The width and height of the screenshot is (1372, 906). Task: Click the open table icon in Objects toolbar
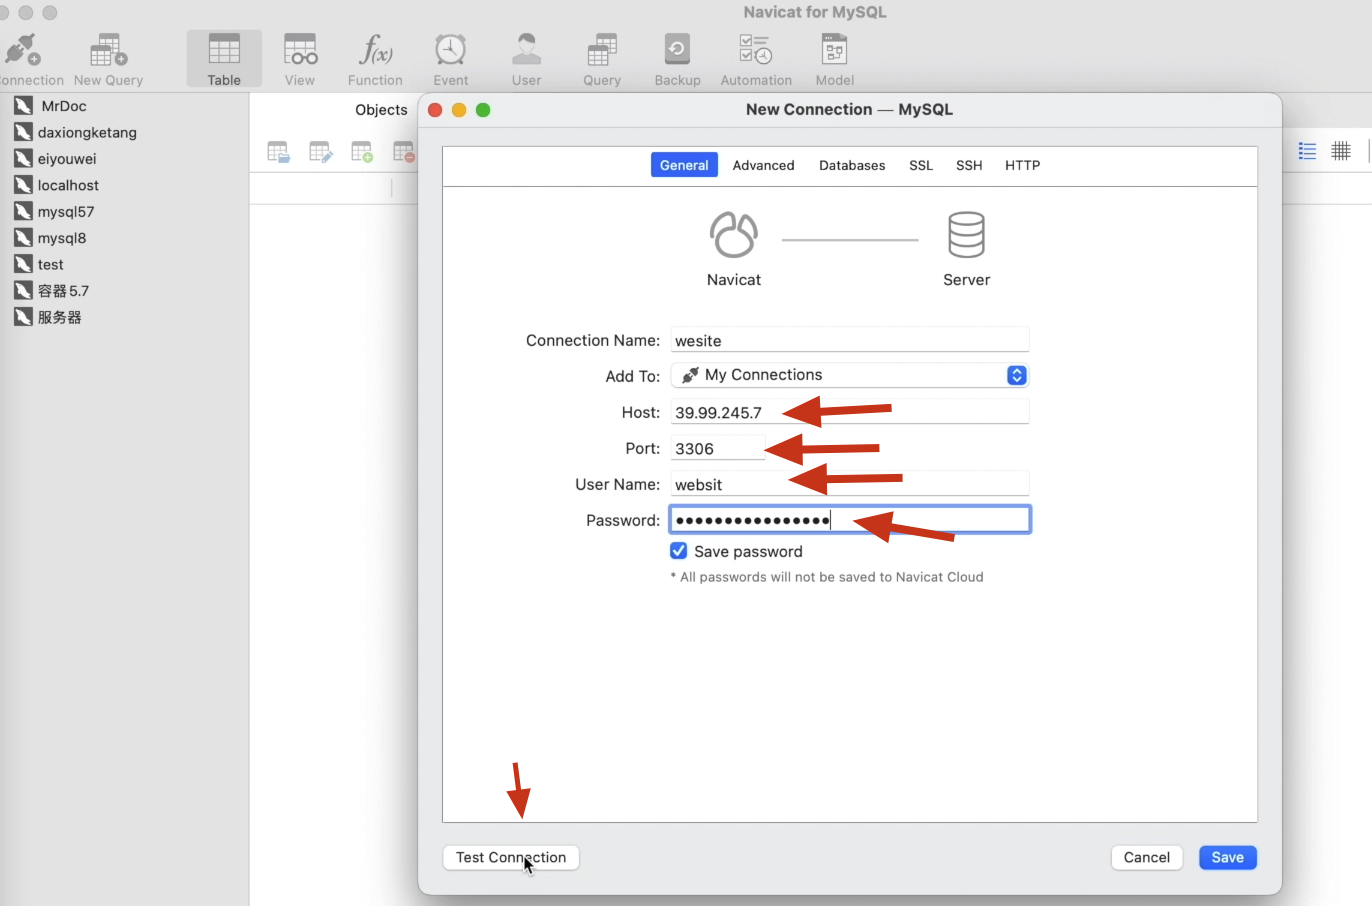click(278, 152)
